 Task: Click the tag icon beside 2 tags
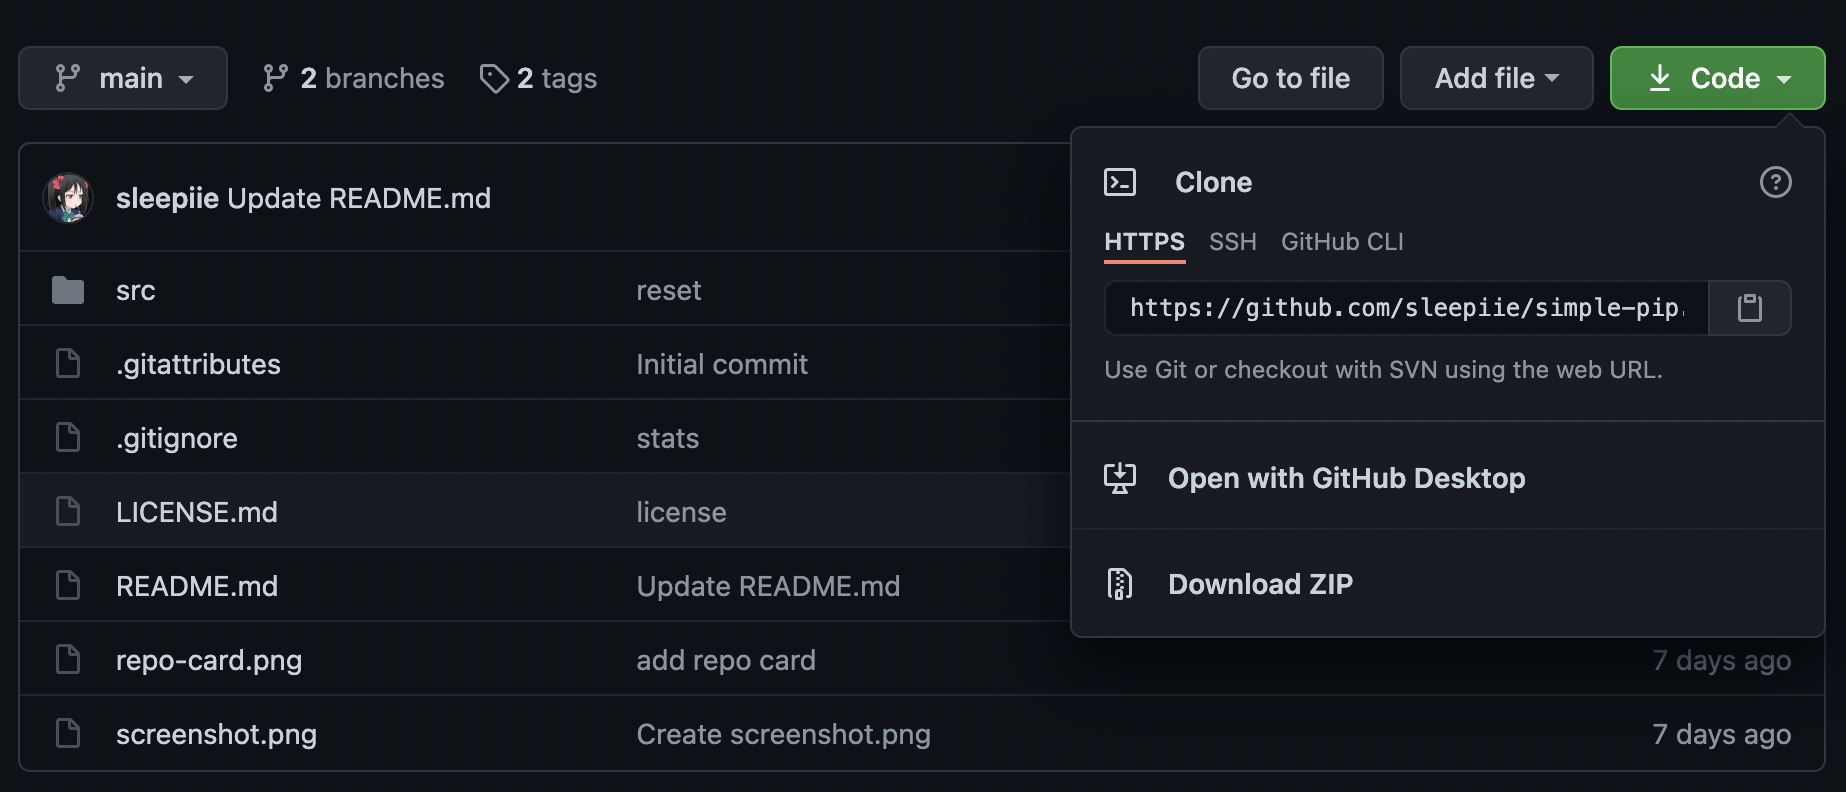click(495, 78)
